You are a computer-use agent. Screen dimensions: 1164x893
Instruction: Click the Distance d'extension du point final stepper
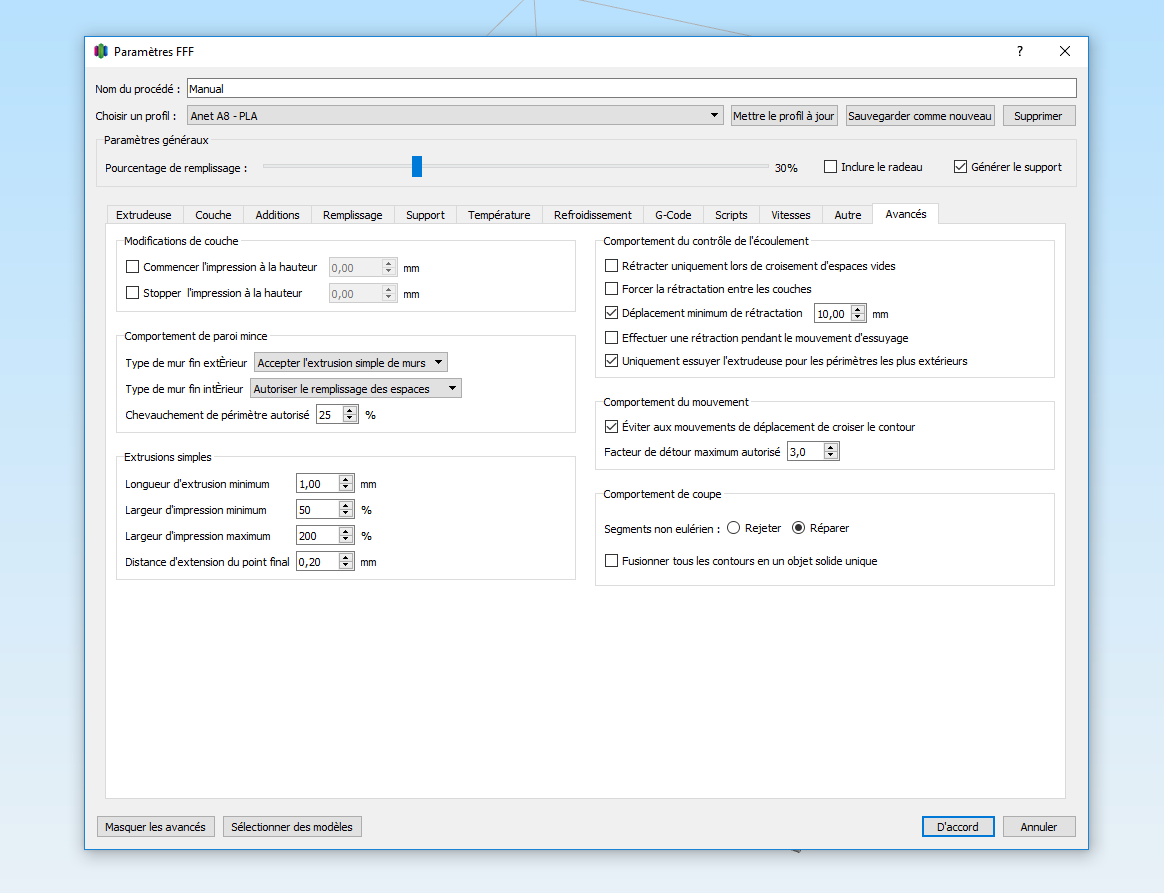346,561
